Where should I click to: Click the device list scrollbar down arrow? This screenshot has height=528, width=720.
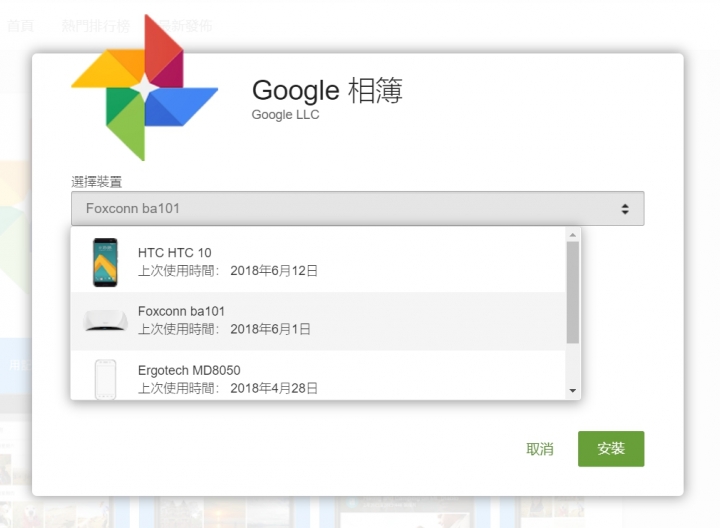click(x=573, y=391)
